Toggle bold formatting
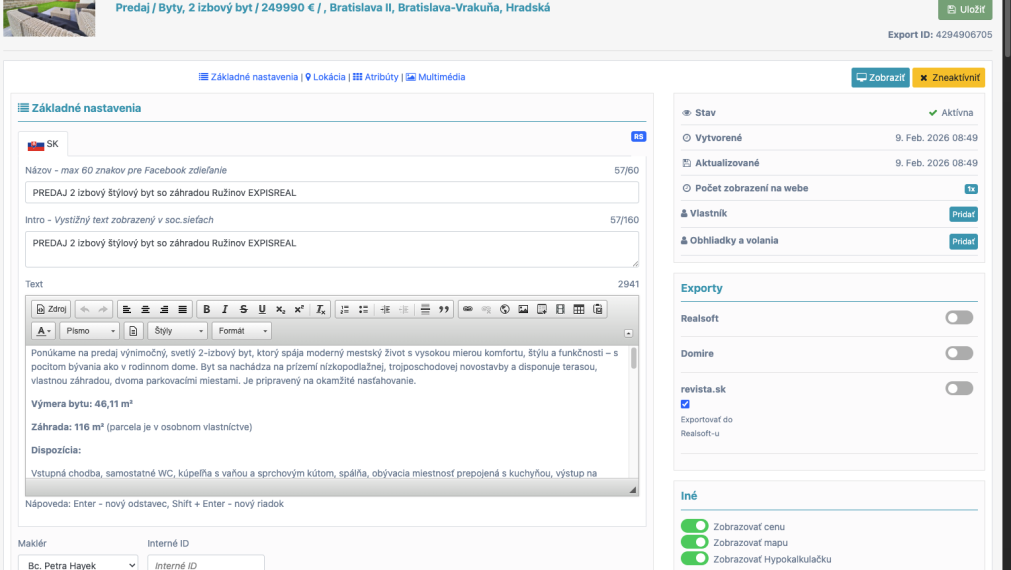This screenshot has width=1011, height=570. tap(206, 310)
